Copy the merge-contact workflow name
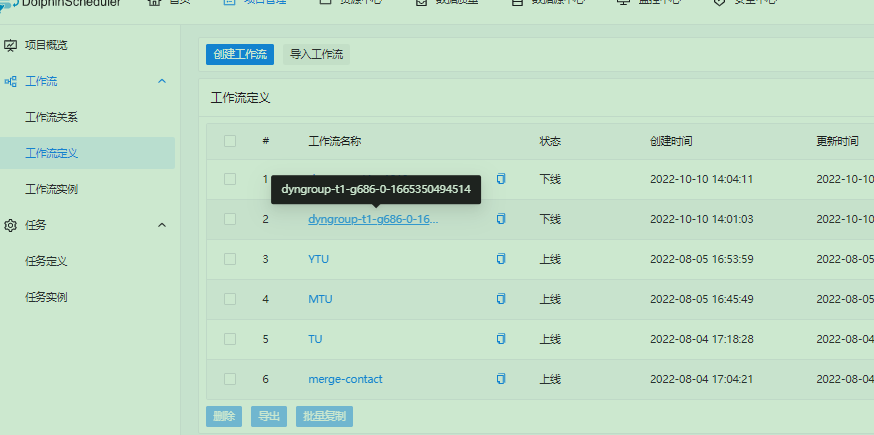This screenshot has height=435, width=874. tap(501, 379)
